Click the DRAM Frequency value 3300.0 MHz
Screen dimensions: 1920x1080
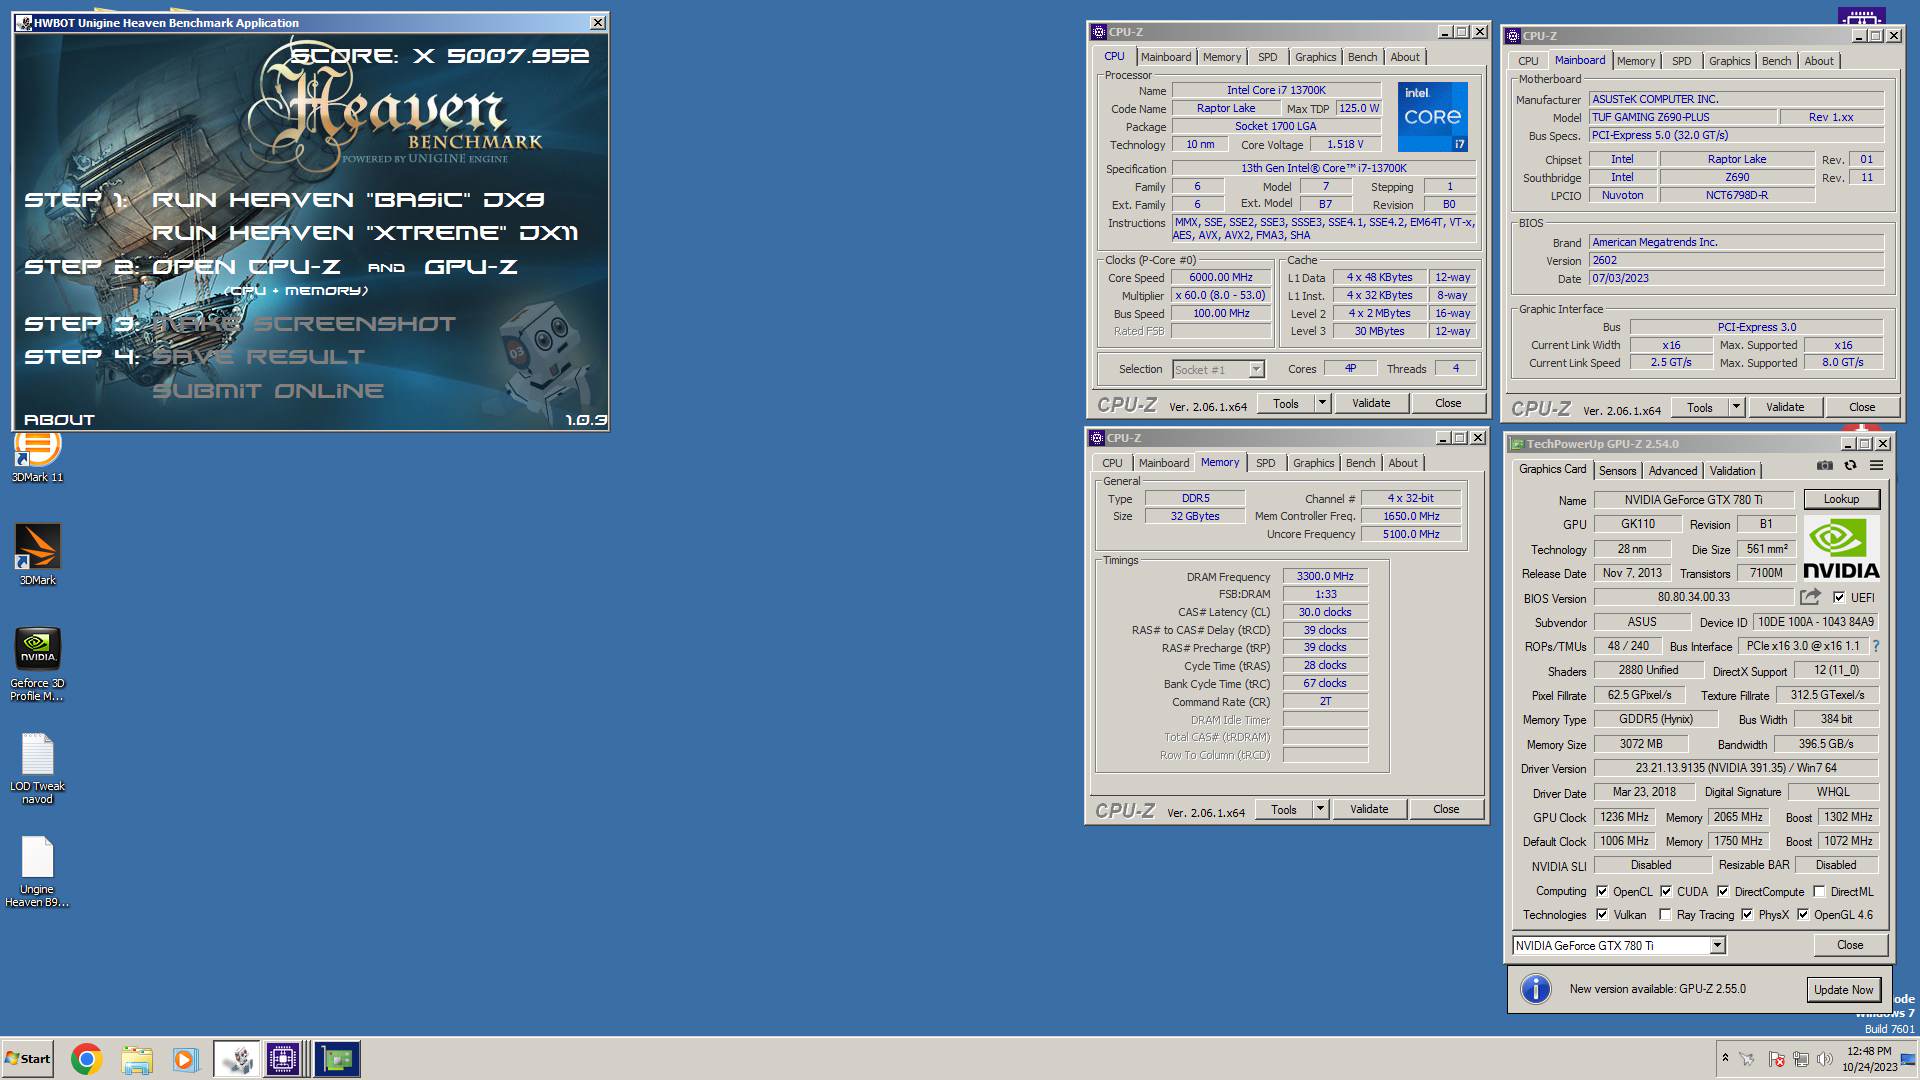click(x=1325, y=576)
